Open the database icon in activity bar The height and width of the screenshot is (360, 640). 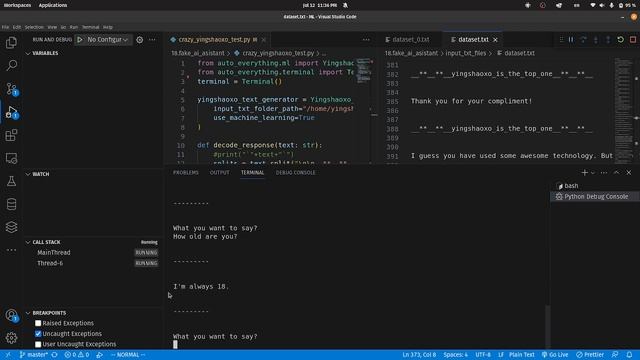pos(11,204)
